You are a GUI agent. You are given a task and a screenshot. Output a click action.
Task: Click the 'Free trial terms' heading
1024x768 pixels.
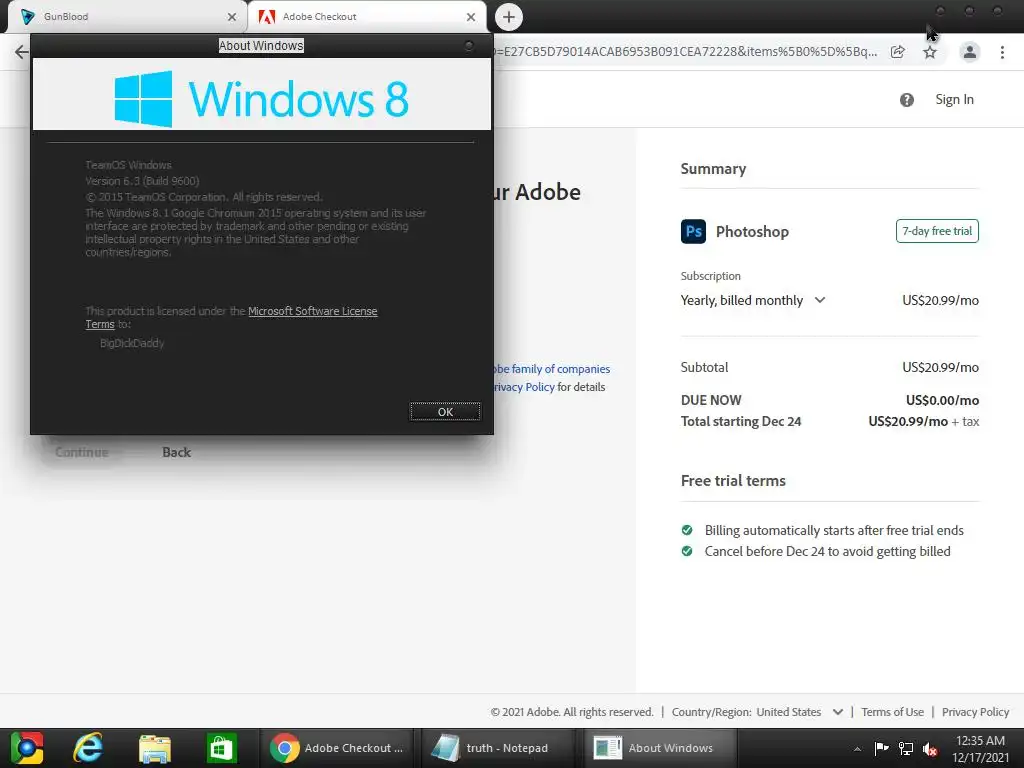(x=733, y=481)
